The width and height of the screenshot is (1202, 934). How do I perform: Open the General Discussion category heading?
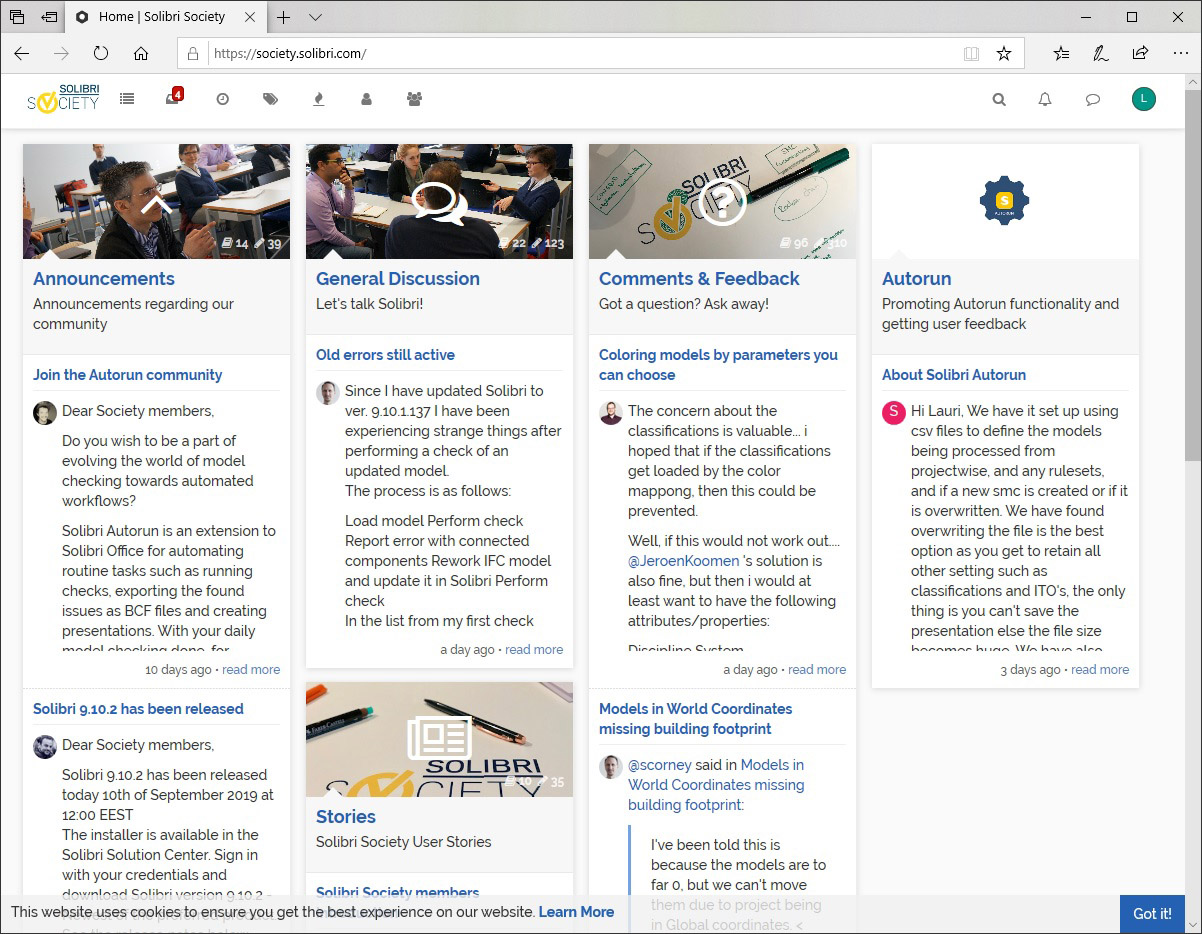click(x=398, y=279)
